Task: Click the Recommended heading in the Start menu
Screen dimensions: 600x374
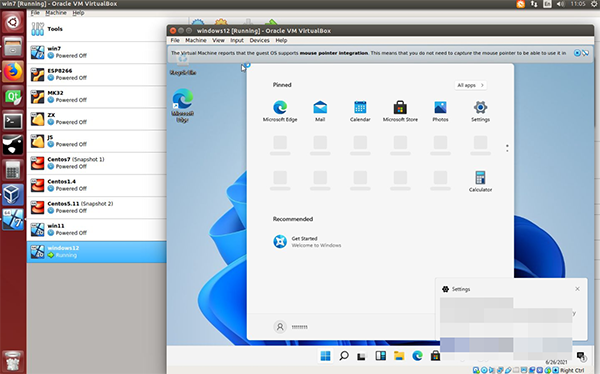Action: point(293,219)
